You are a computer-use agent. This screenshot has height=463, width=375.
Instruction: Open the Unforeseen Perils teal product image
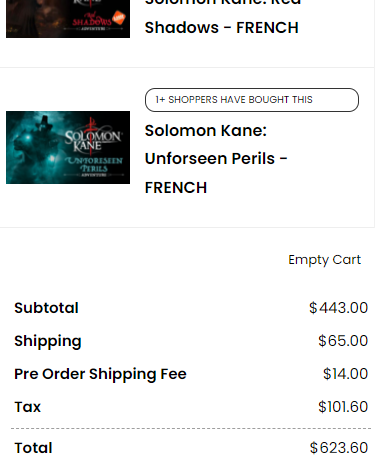pos(68,147)
